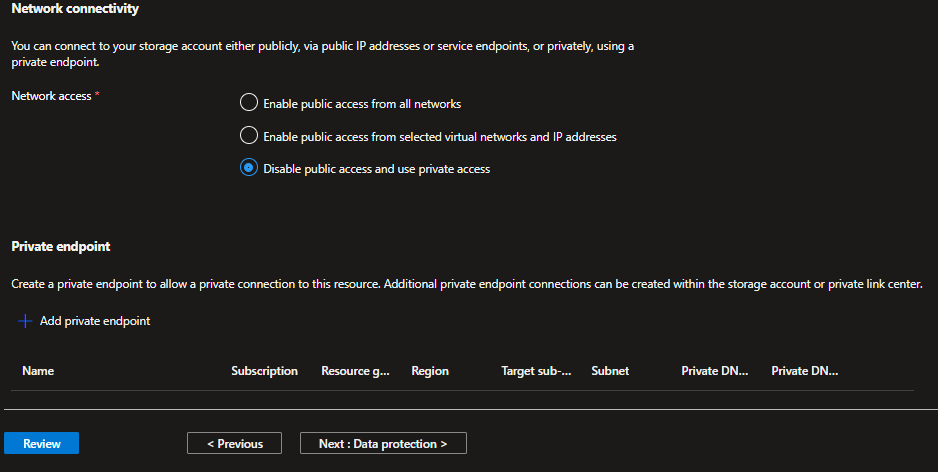Screen dimensions: 938x472
Task: Click the Network access field label
Action: (52, 95)
